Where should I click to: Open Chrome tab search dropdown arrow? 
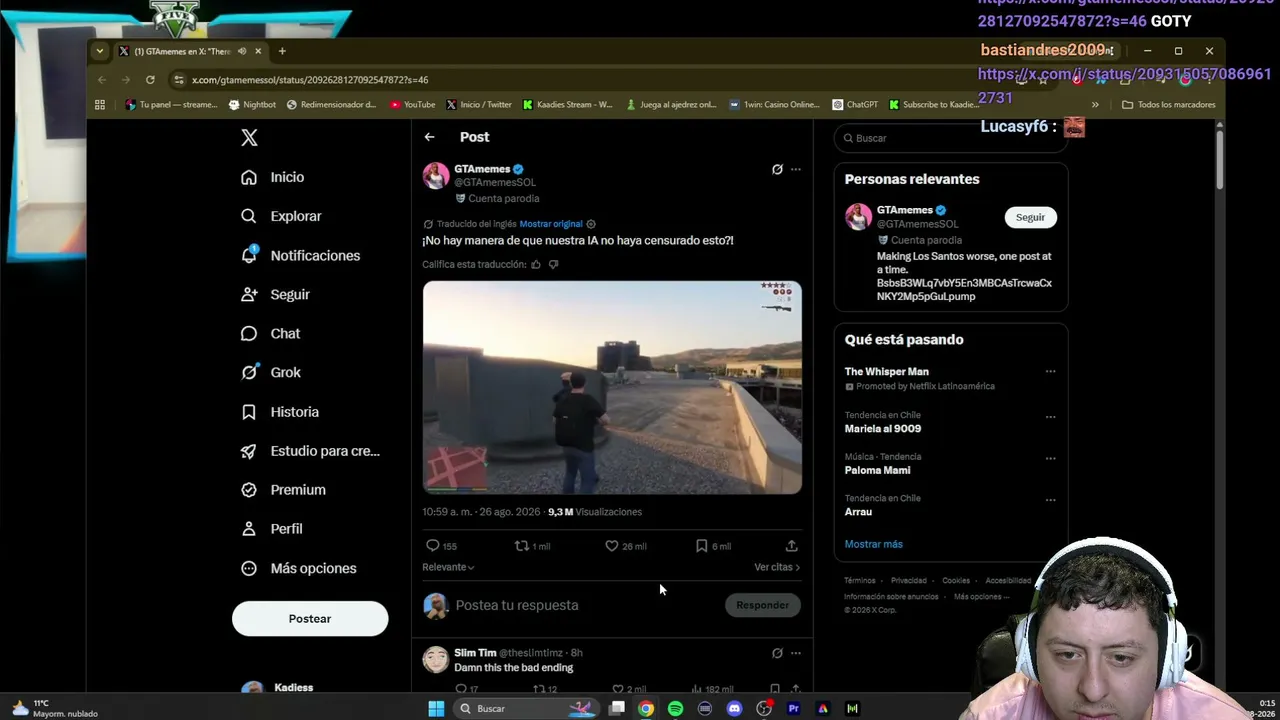(x=99, y=51)
